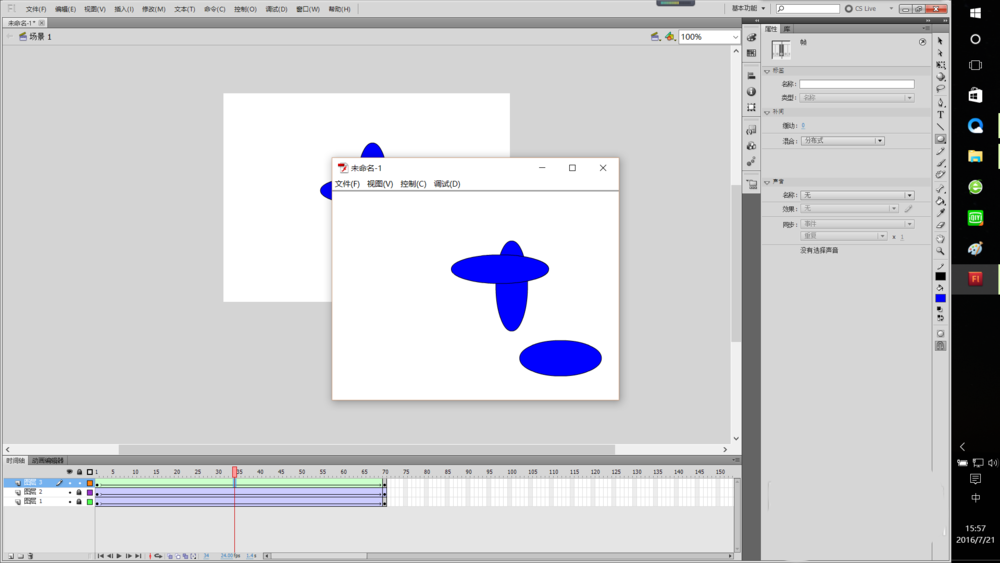The width and height of the screenshot is (1000, 563).
Task: Click the CS Live button
Action: pos(860,9)
